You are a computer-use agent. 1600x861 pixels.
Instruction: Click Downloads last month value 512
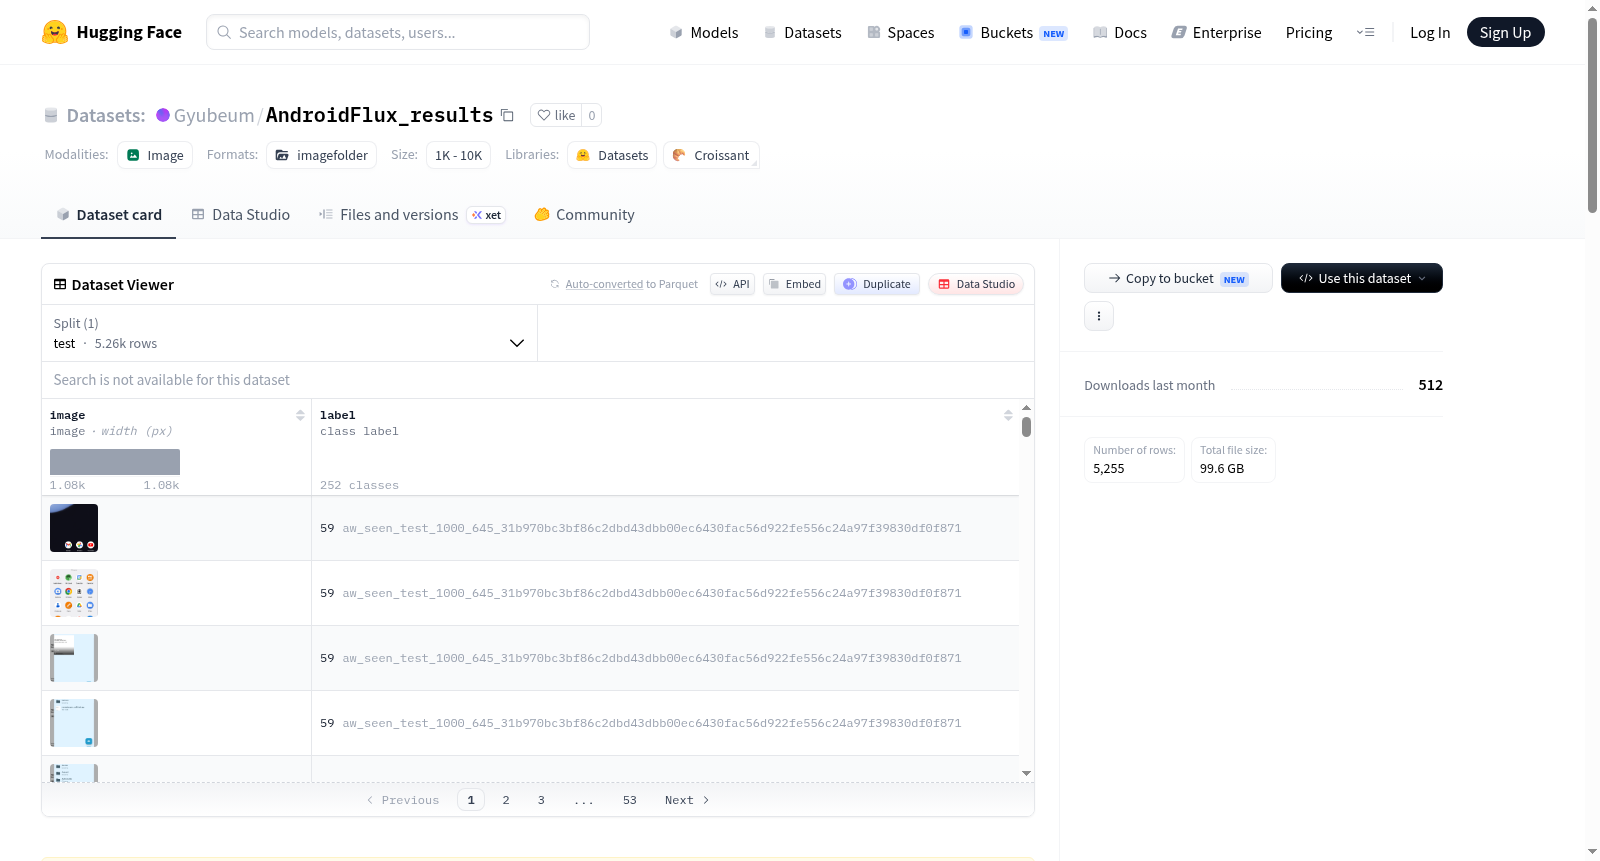[x=1430, y=385]
